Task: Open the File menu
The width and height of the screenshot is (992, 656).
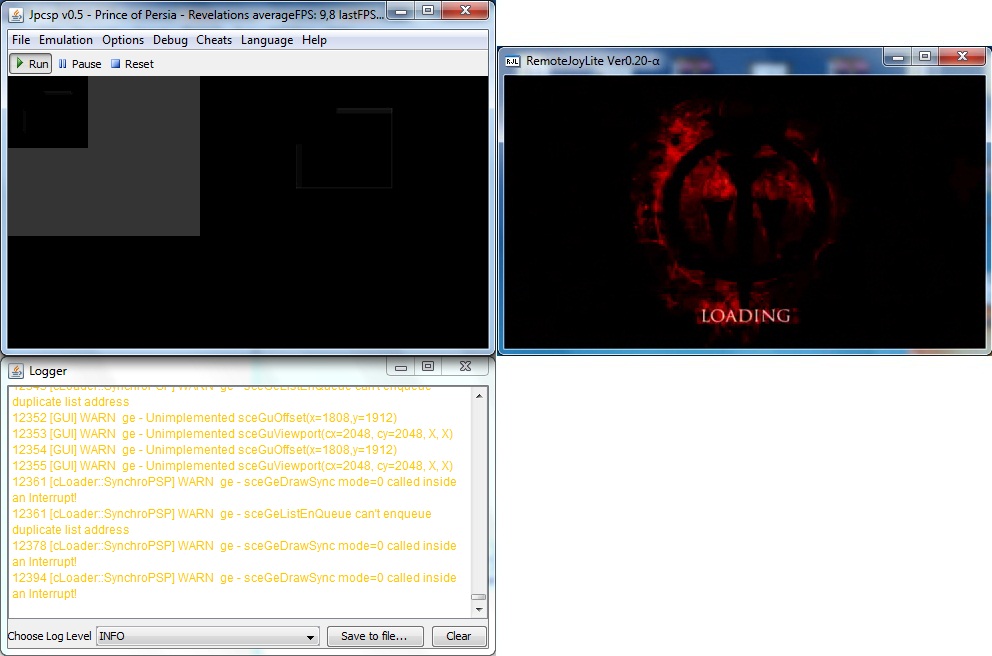Action: [x=21, y=40]
